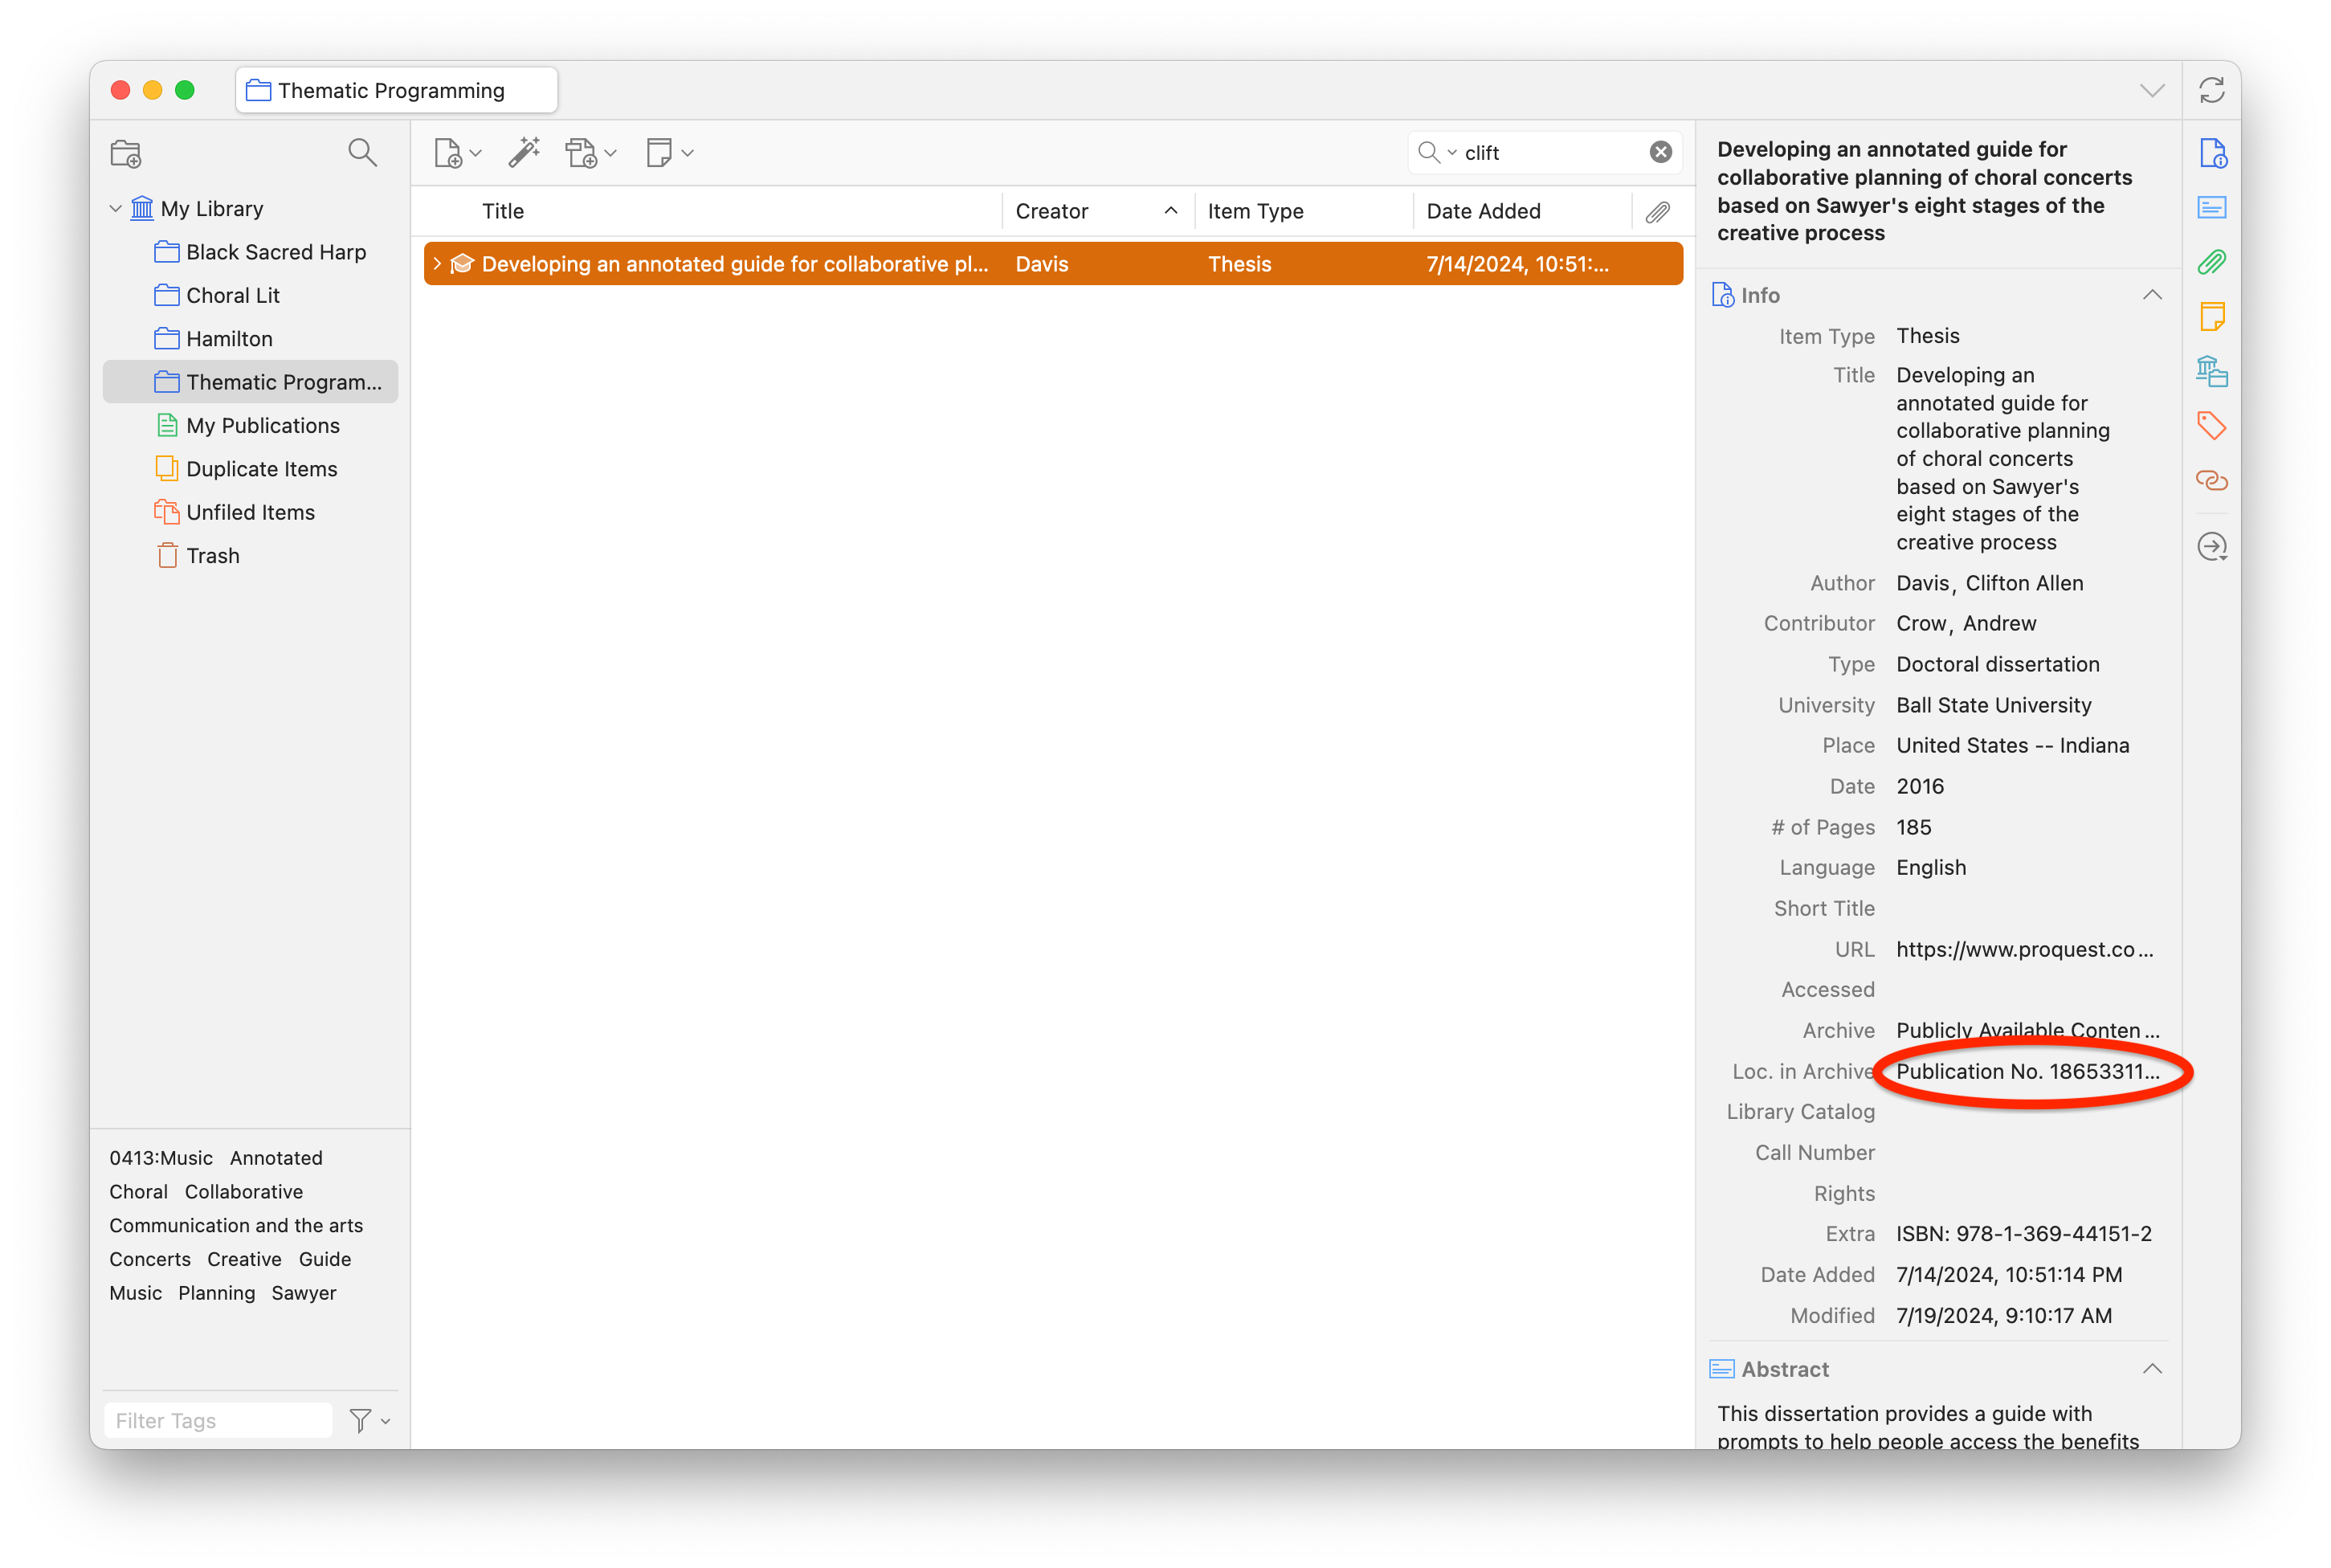Select the Choral Lit collection

coord(232,296)
